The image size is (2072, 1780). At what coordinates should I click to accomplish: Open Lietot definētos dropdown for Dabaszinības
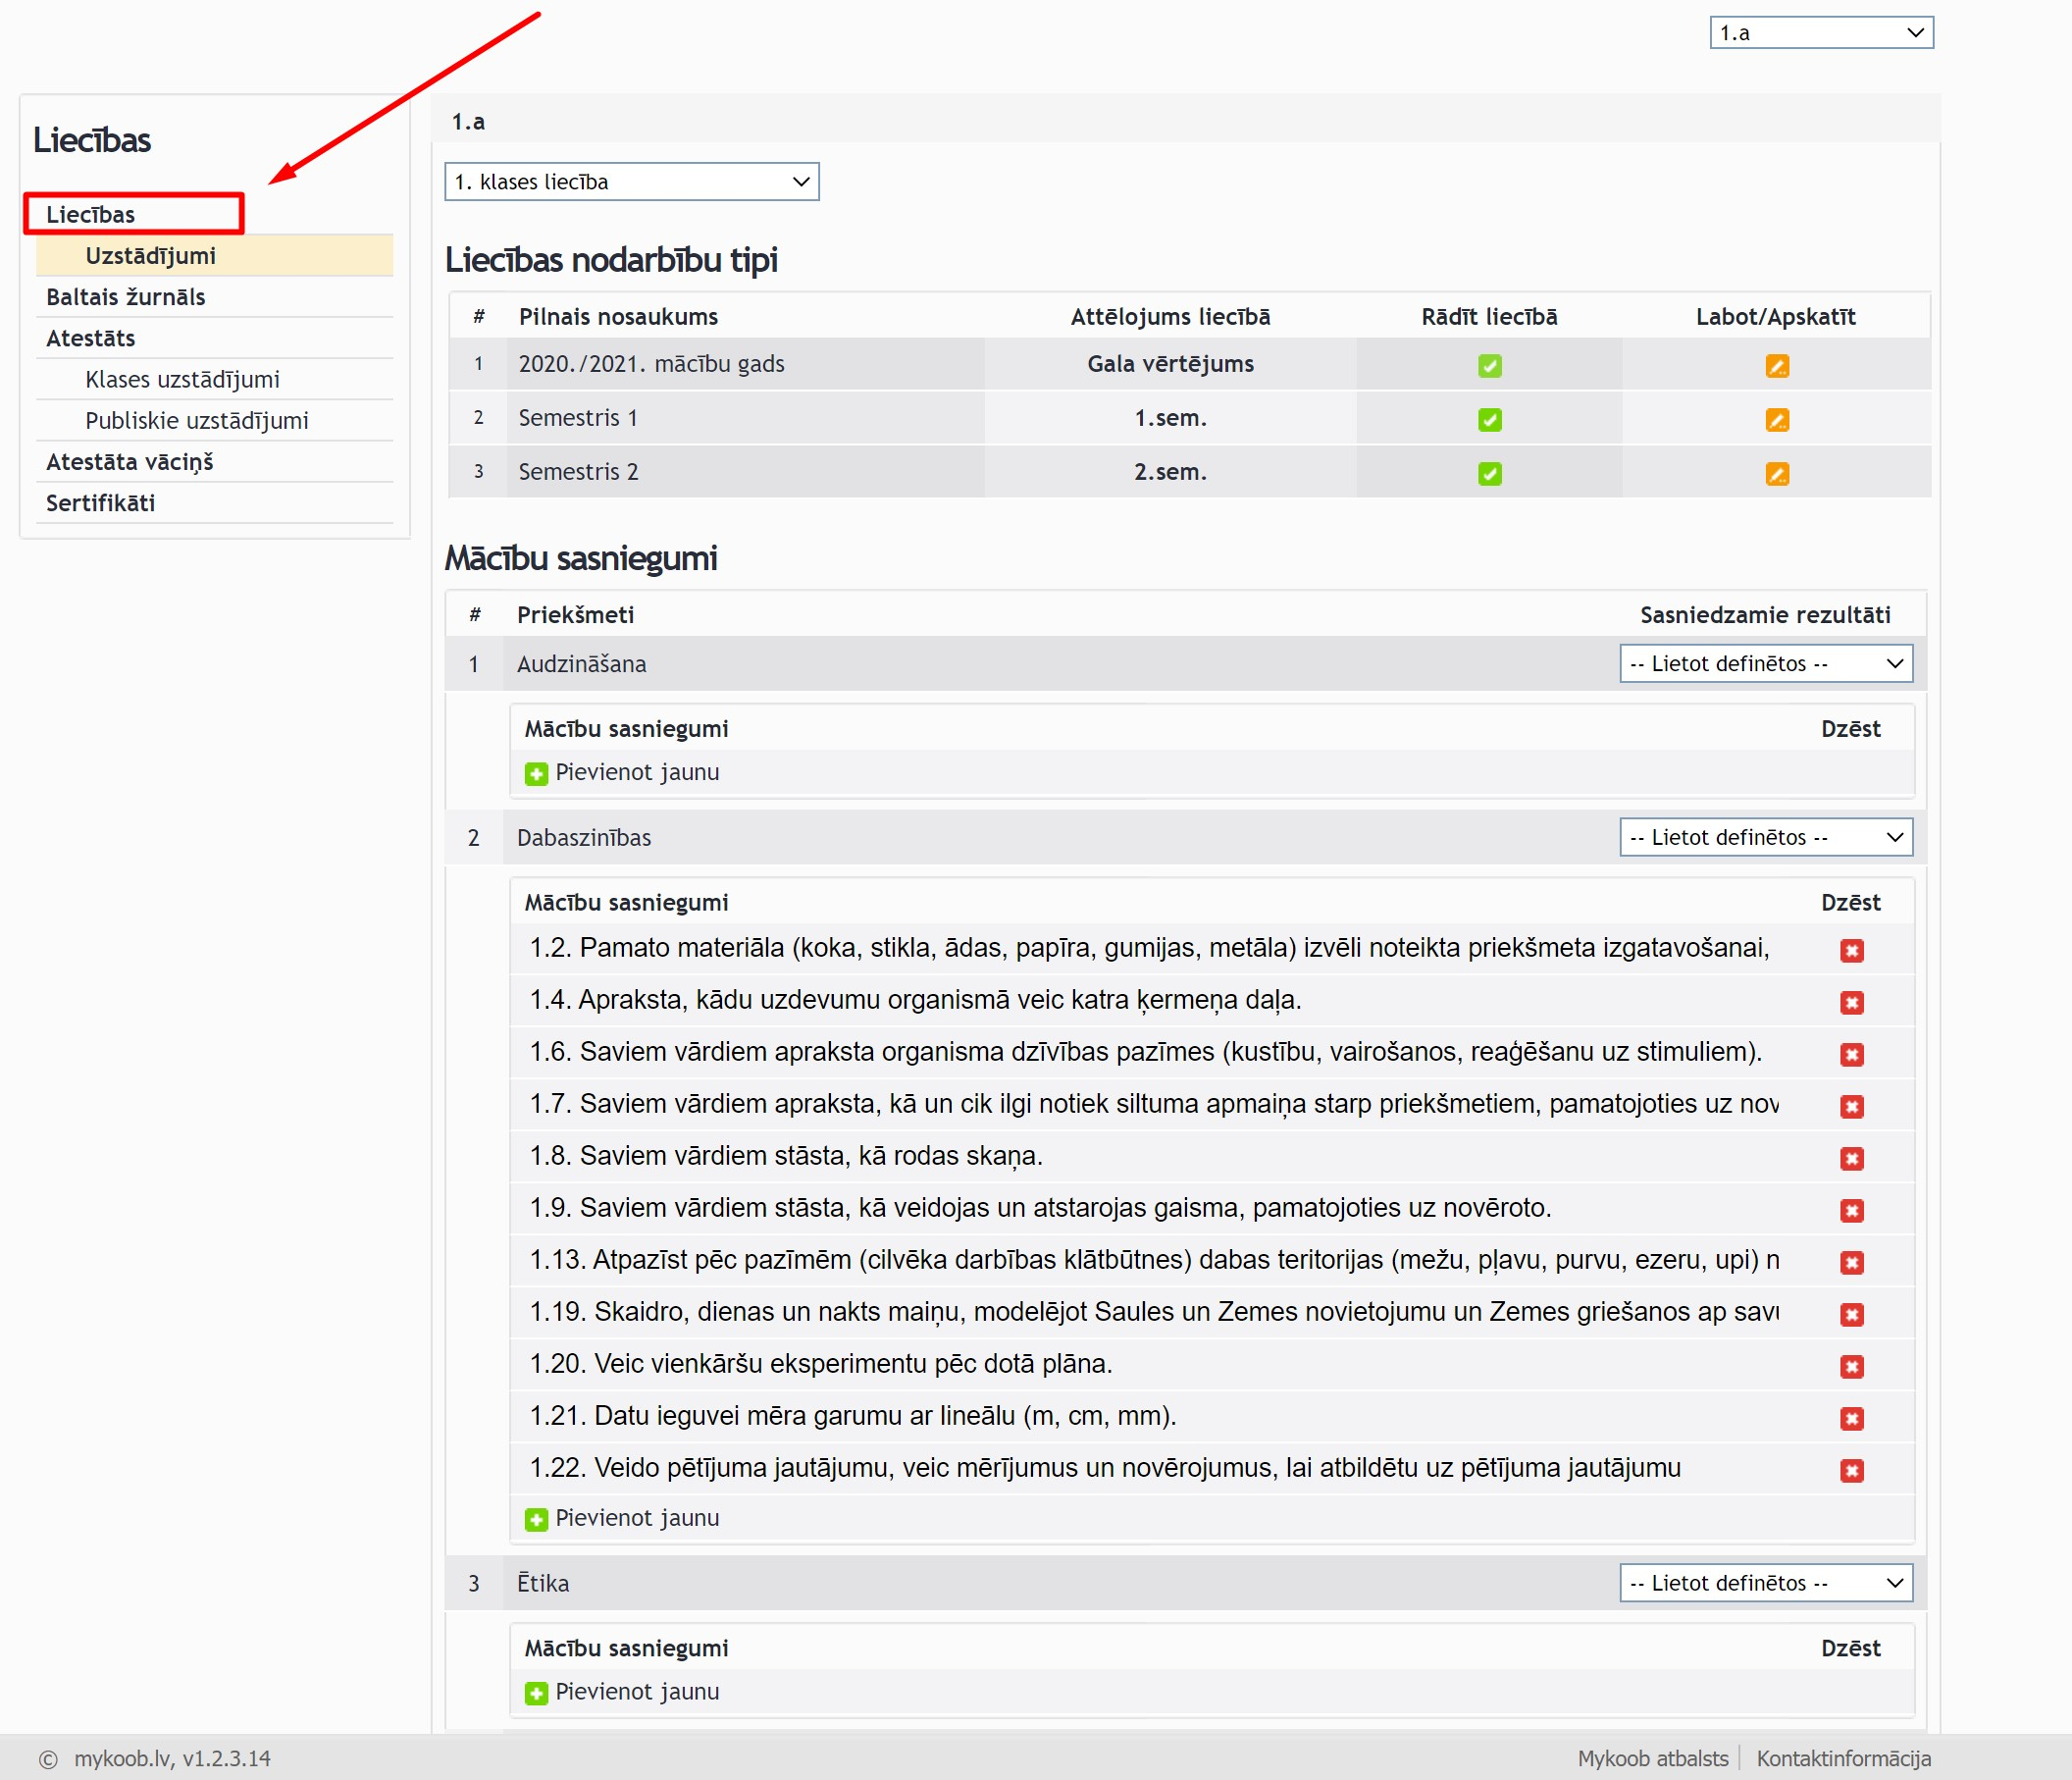click(x=1765, y=838)
